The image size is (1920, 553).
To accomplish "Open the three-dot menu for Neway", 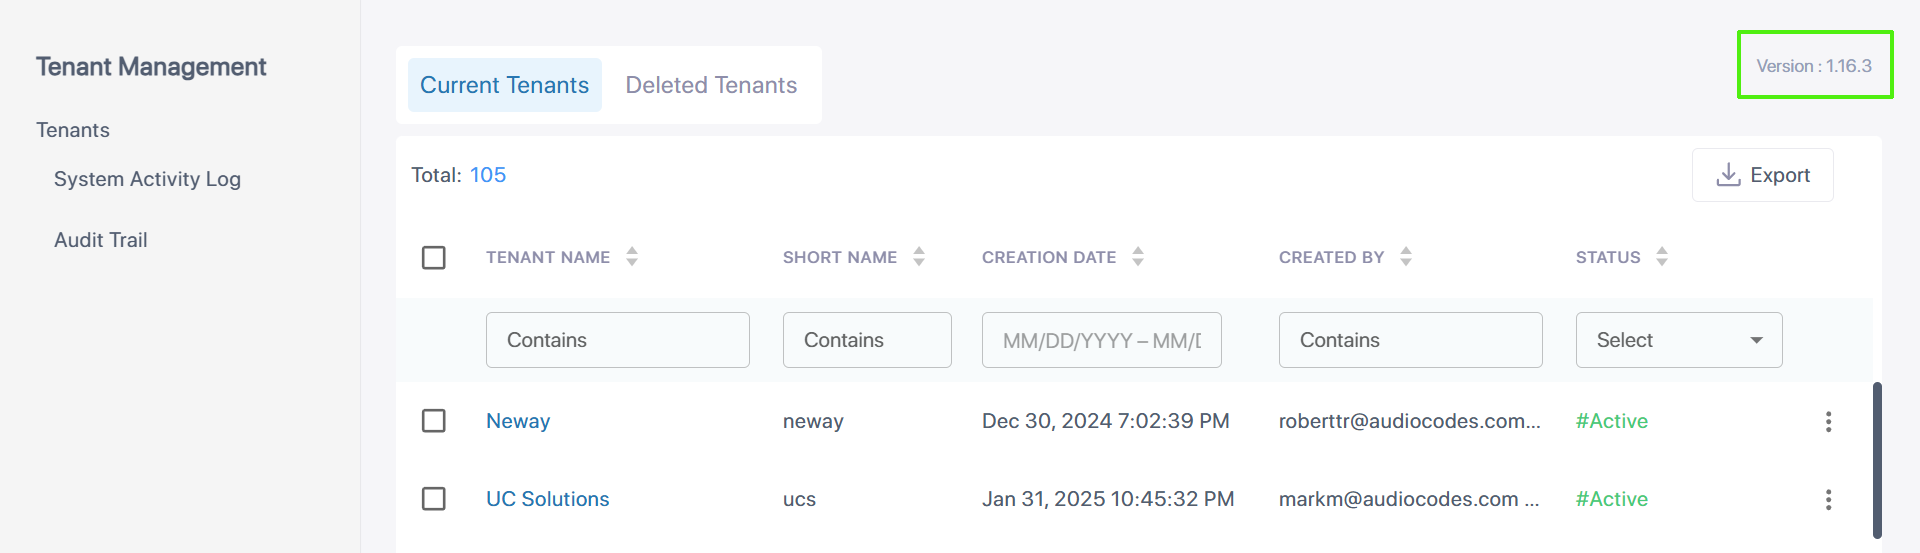I will coord(1828,422).
